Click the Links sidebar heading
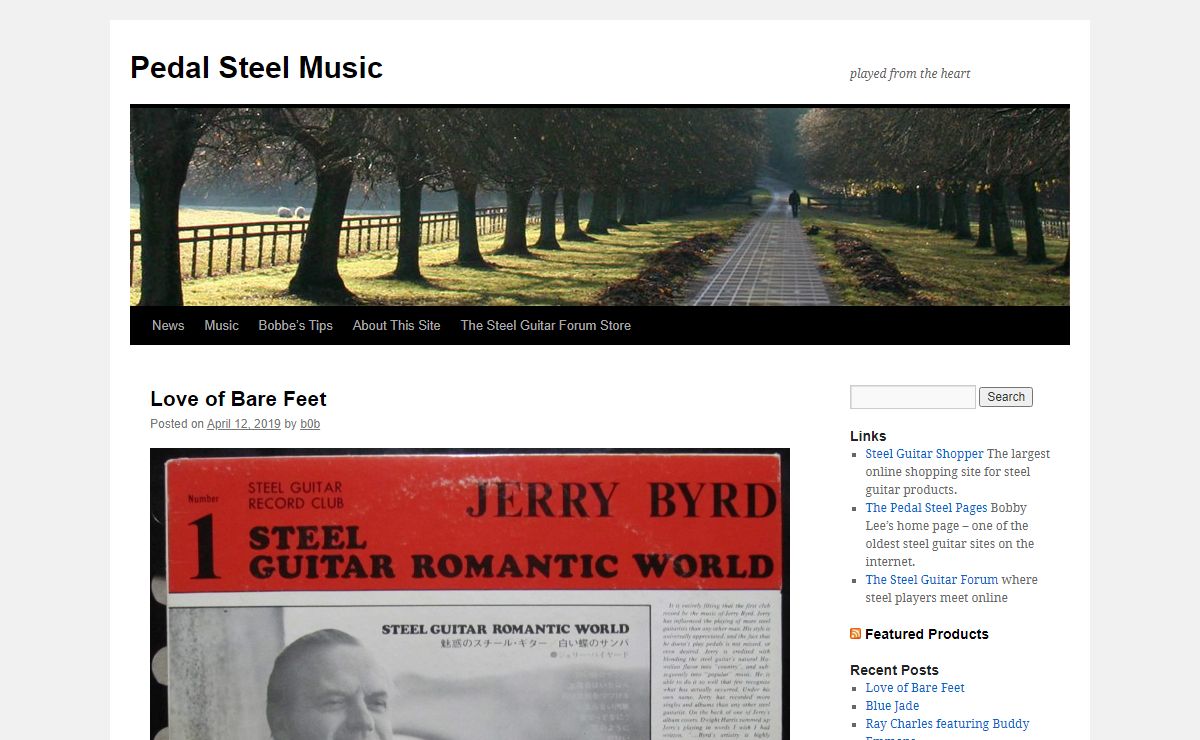 868,436
